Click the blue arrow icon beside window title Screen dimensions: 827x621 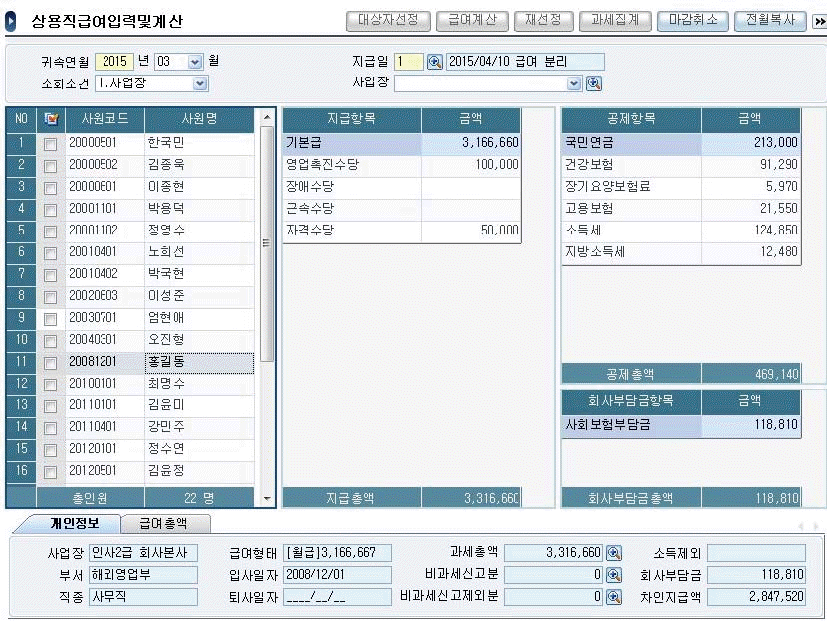click(11, 22)
